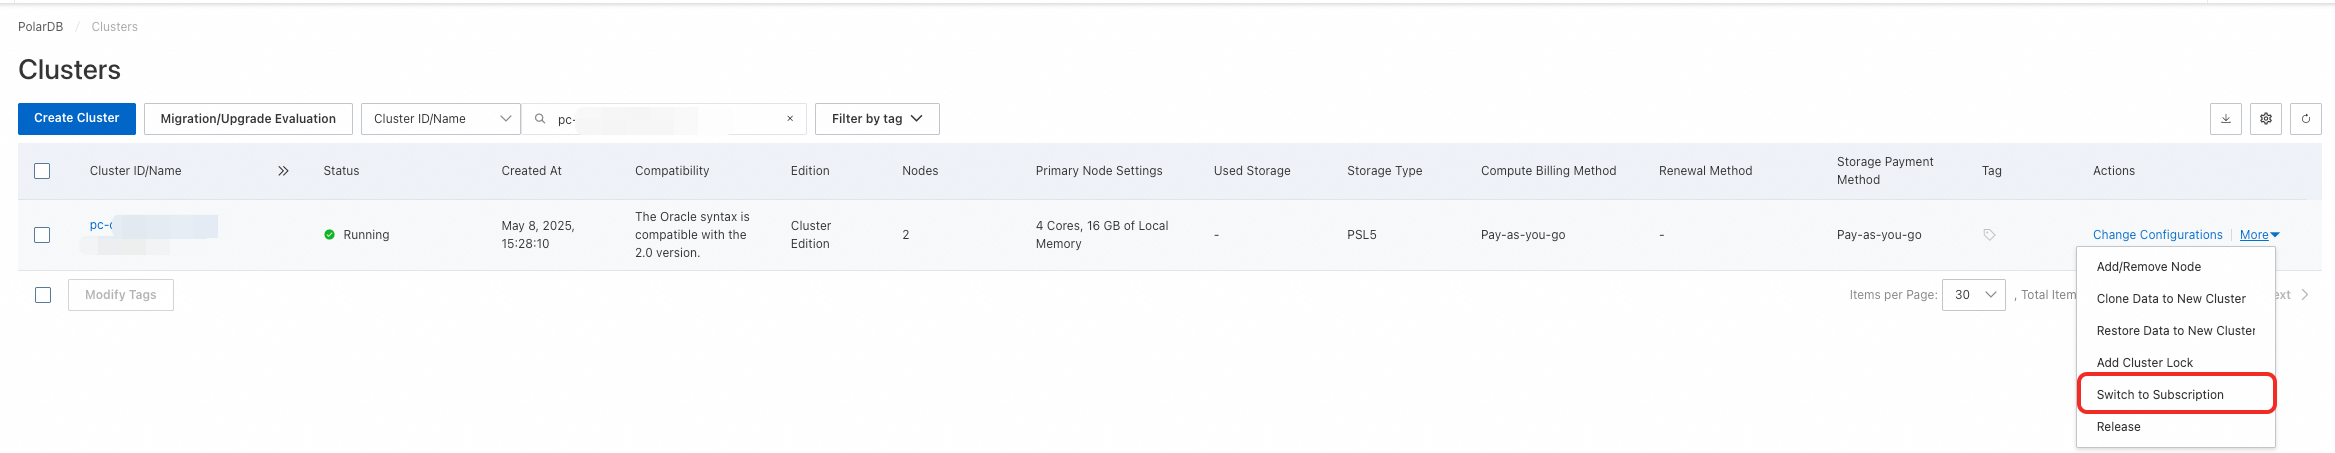
Task: Expand the Filter by tag dropdown
Action: (x=876, y=119)
